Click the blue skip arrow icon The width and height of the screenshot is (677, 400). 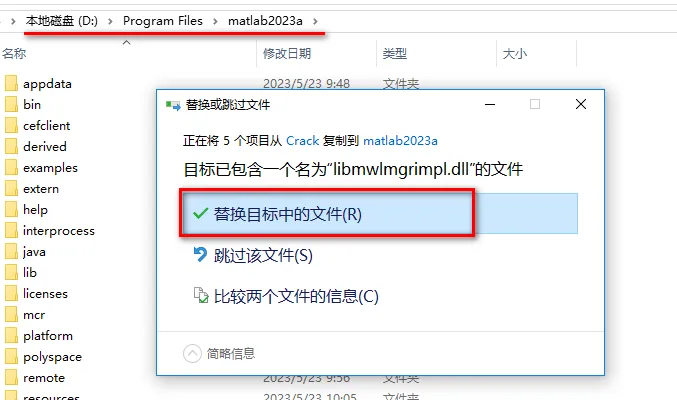pyautogui.click(x=200, y=254)
